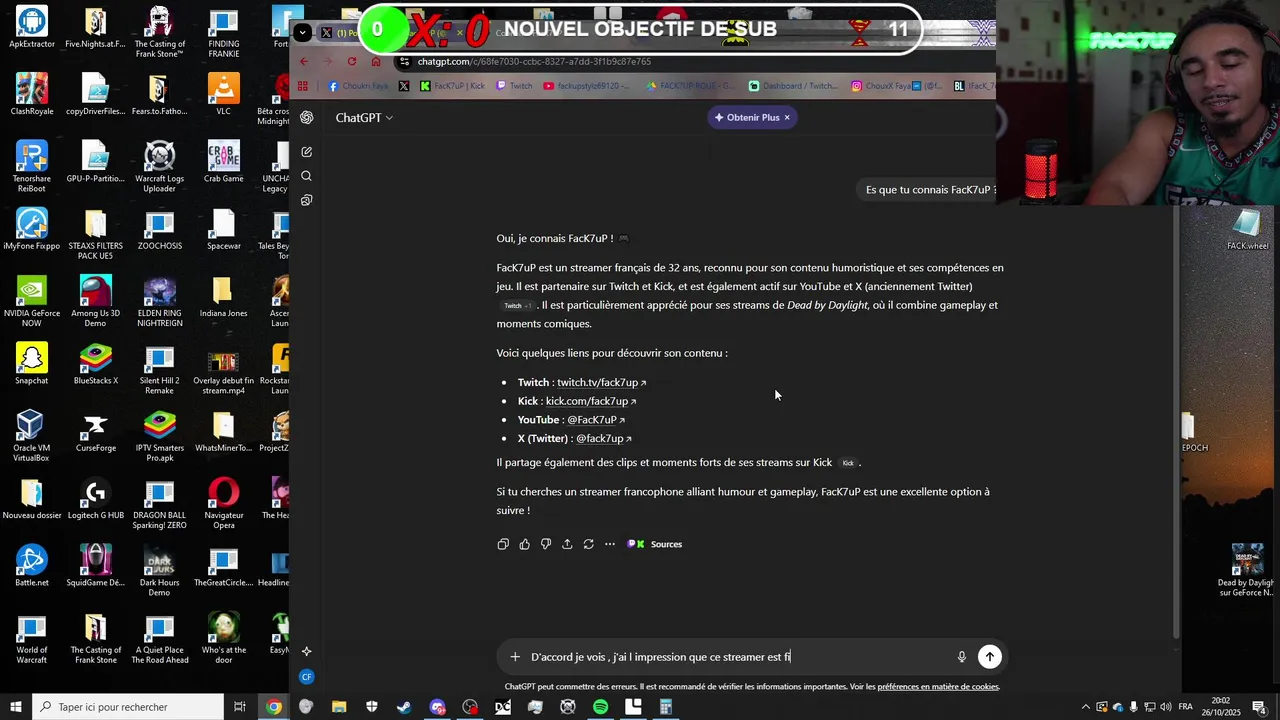Viewport: 1280px width, 720px height.
Task: Open préférences en matière de cookies link
Action: 938,687
